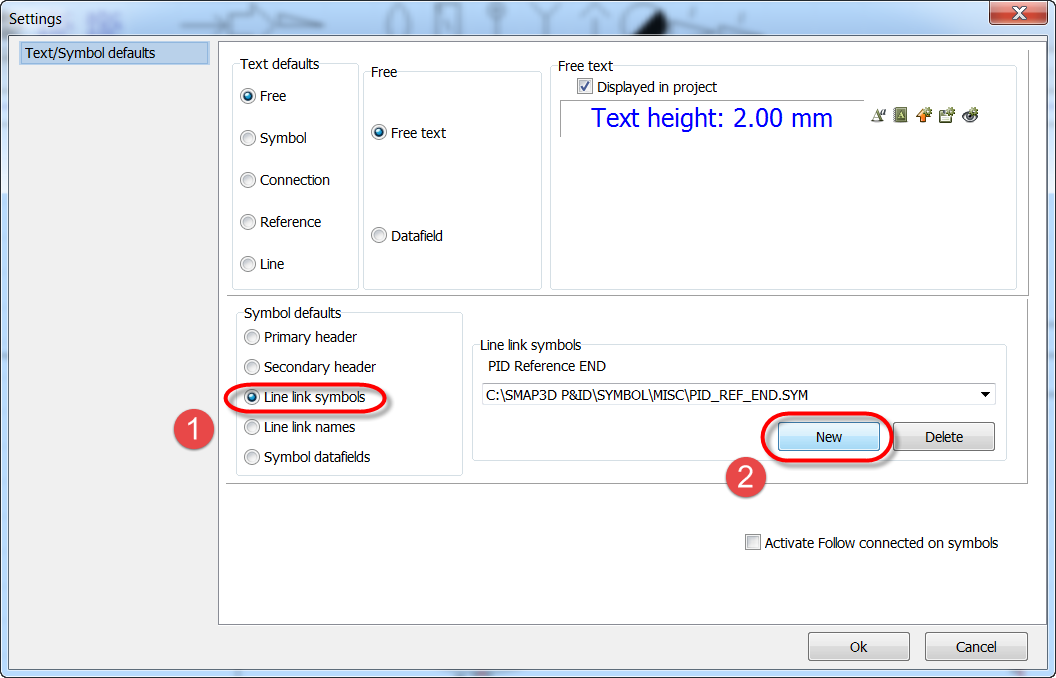
Task: Enable Activate Follow connected on symbols
Action: (753, 542)
